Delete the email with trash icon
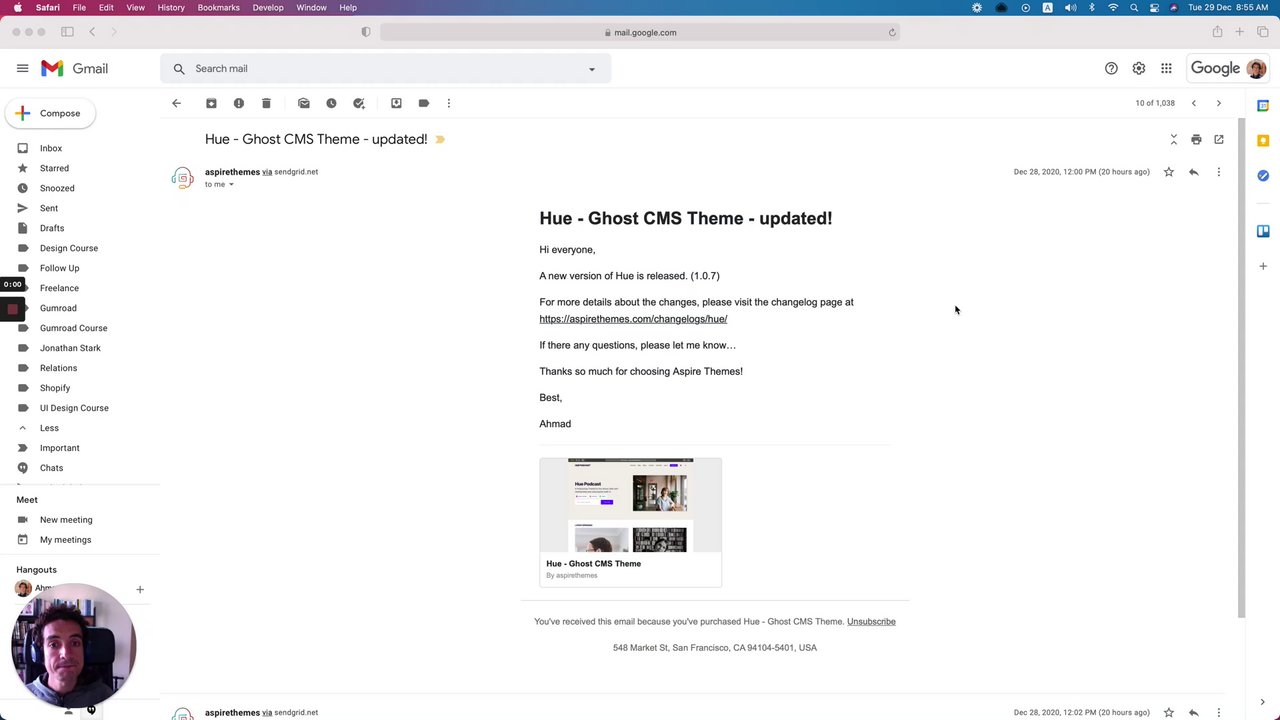 pyautogui.click(x=266, y=103)
